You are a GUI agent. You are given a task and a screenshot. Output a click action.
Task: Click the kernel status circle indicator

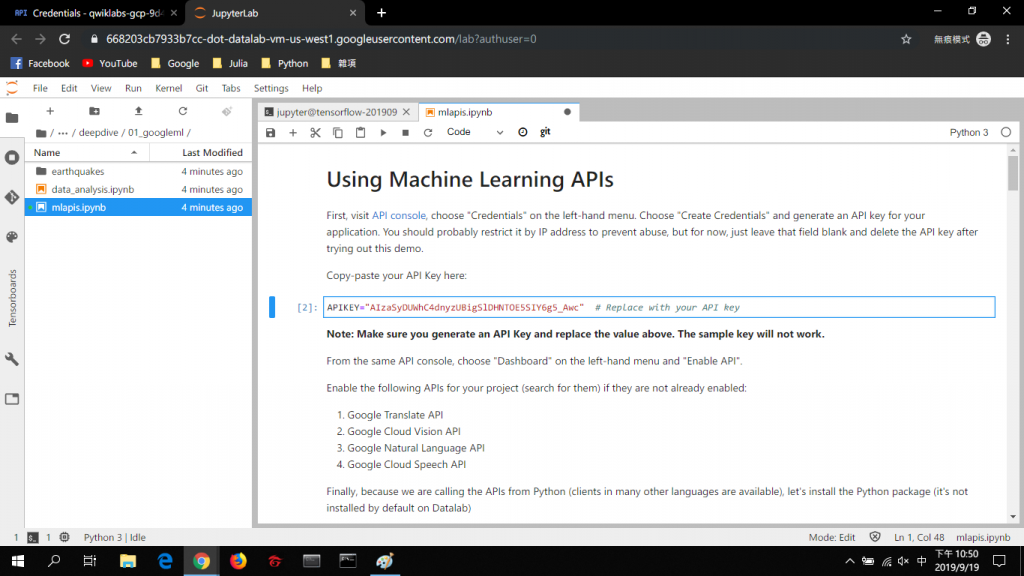click(1006, 133)
